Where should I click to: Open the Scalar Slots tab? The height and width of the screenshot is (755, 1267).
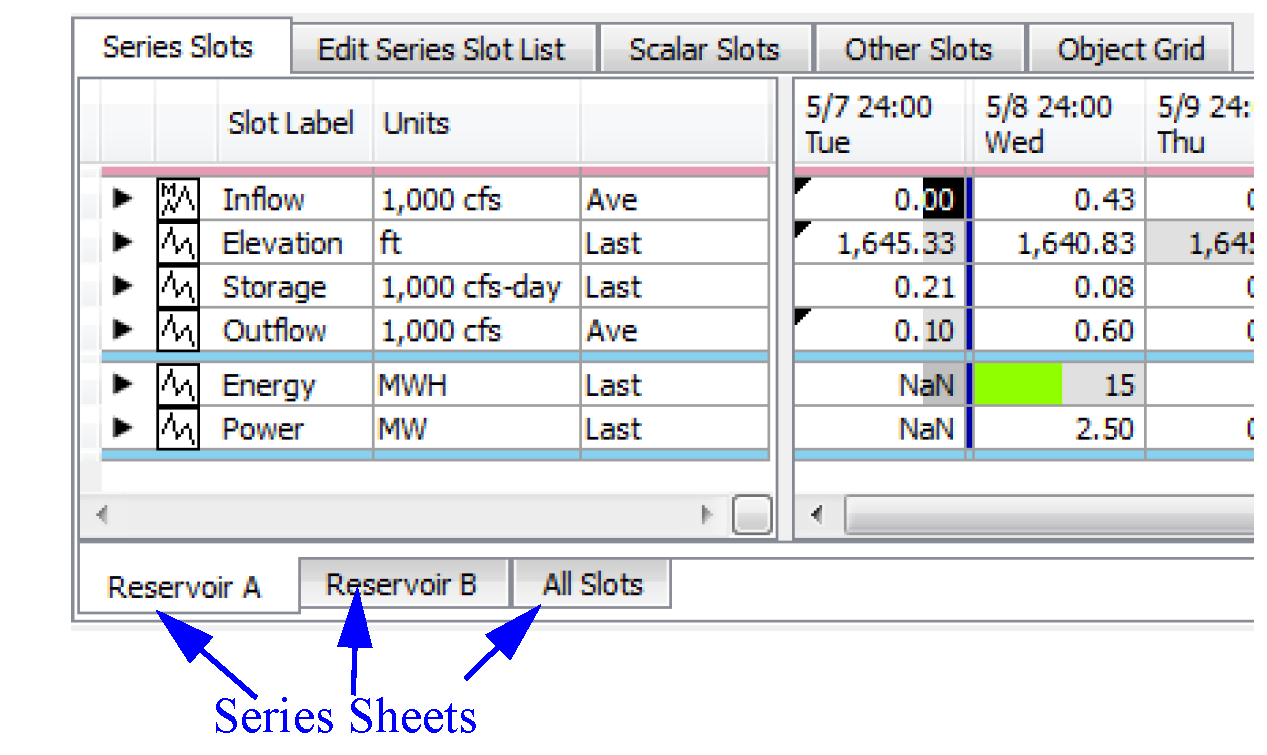704,49
